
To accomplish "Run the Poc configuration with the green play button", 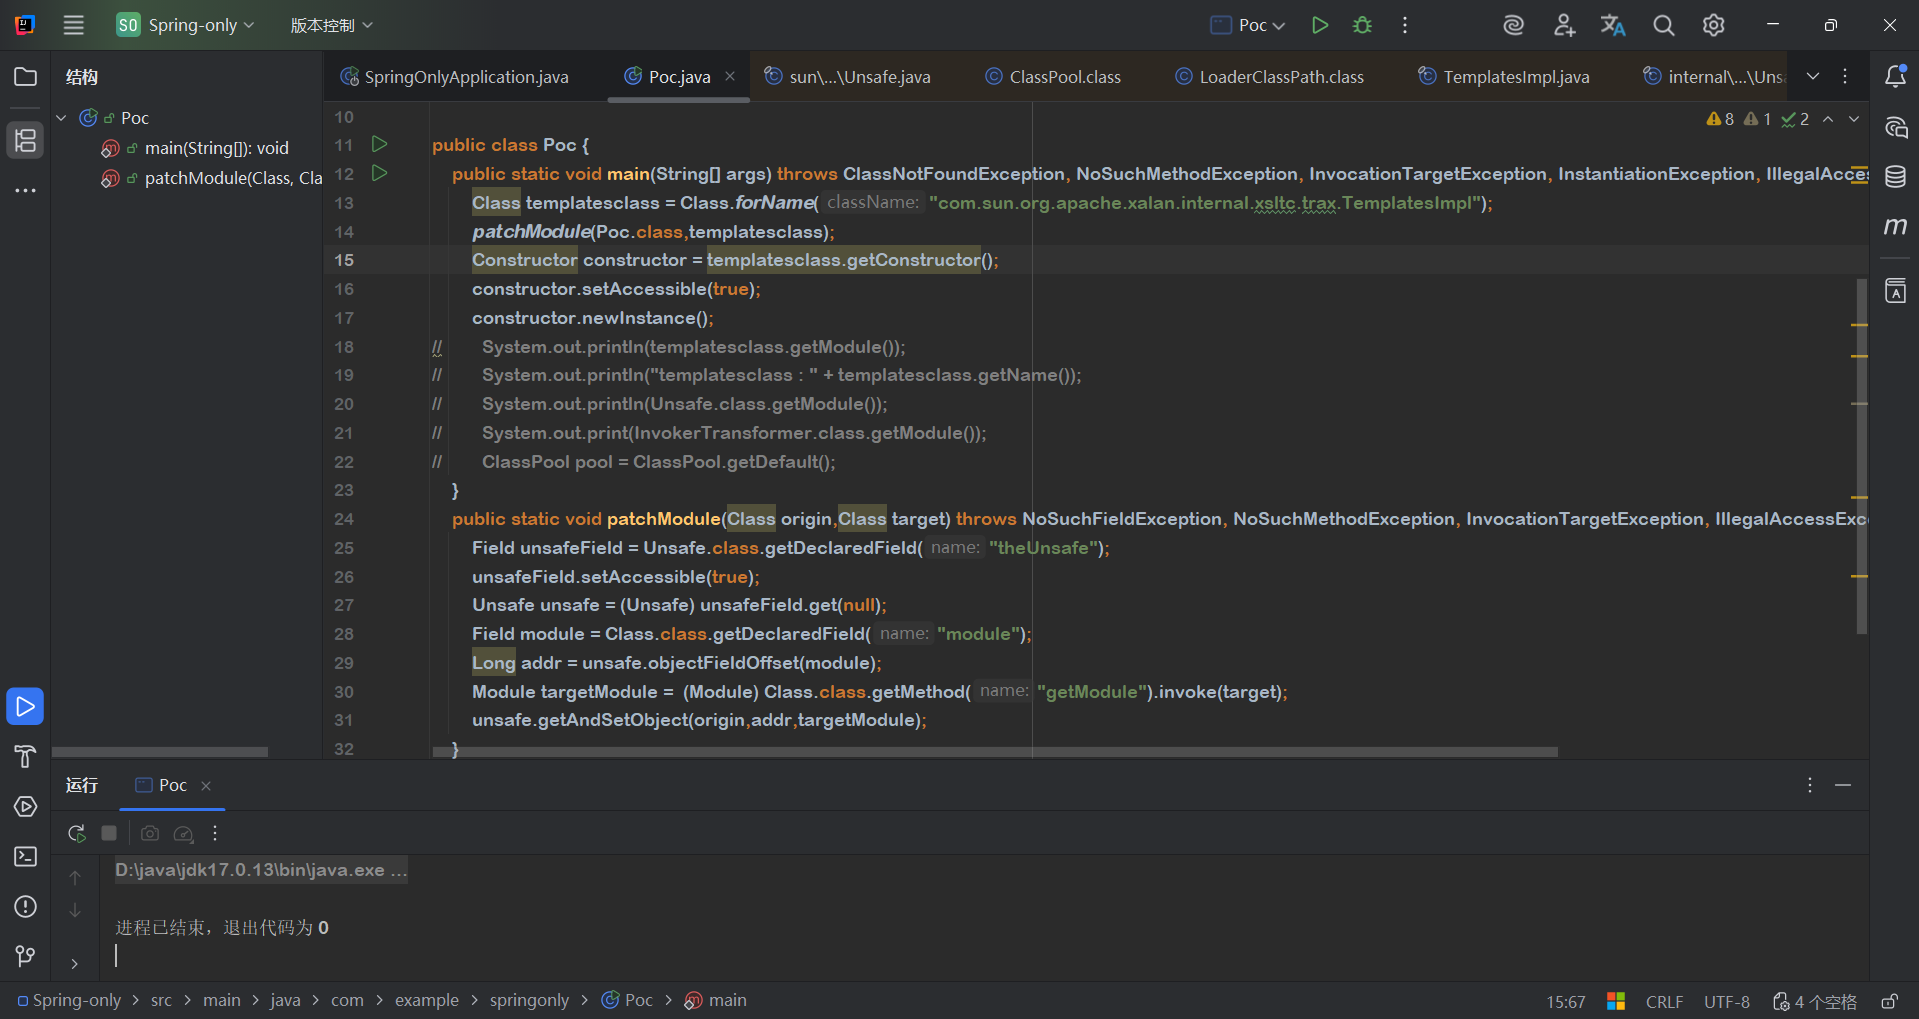I will click(1320, 25).
